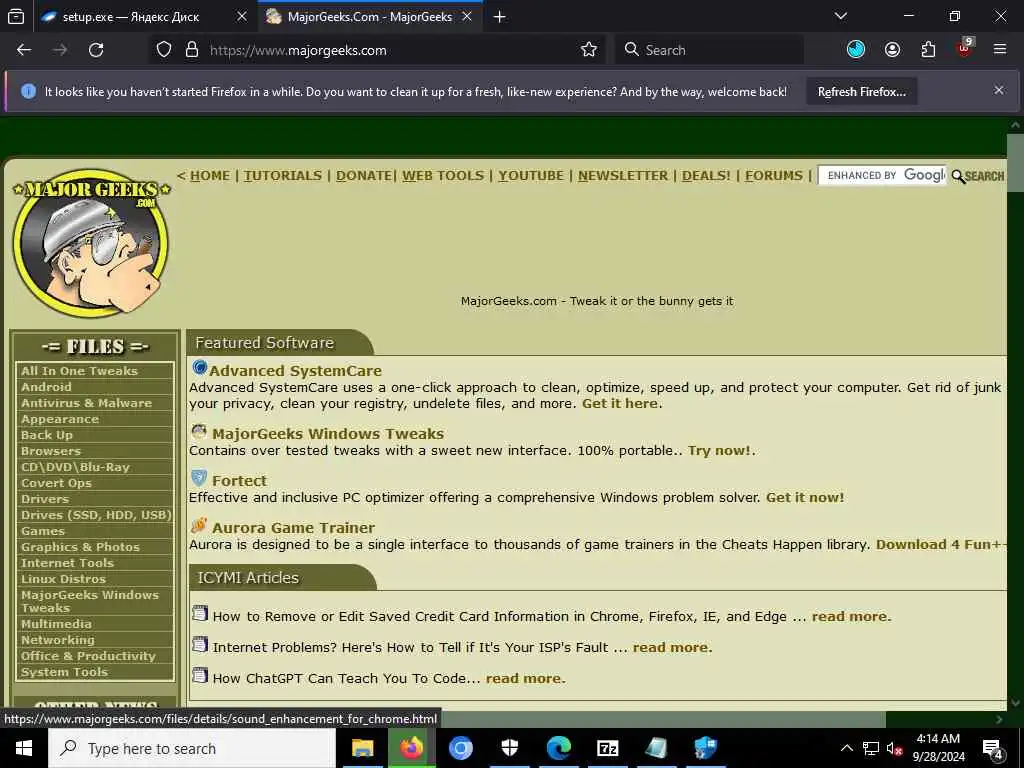Image resolution: width=1024 pixels, height=768 pixels.
Task: Open the extensions puzzle piece icon
Action: click(928, 50)
